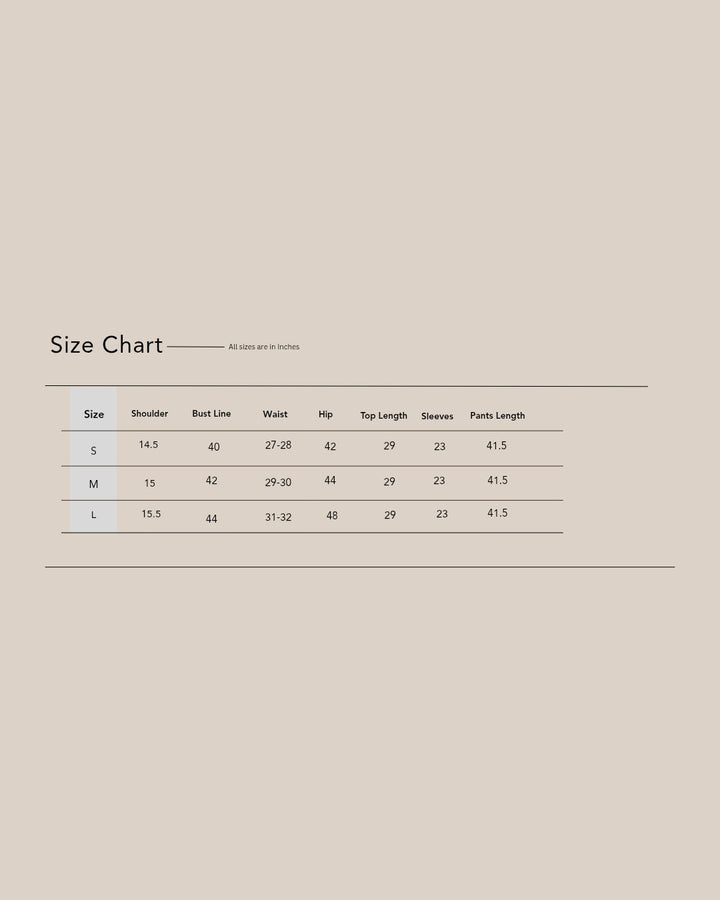Screen dimensions: 720x900
Task: Click the 31-32 waist value
Action: click(x=278, y=517)
